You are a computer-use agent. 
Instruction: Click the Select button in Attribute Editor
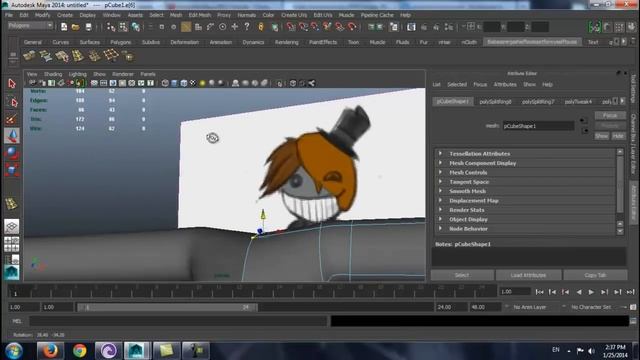click(462, 275)
